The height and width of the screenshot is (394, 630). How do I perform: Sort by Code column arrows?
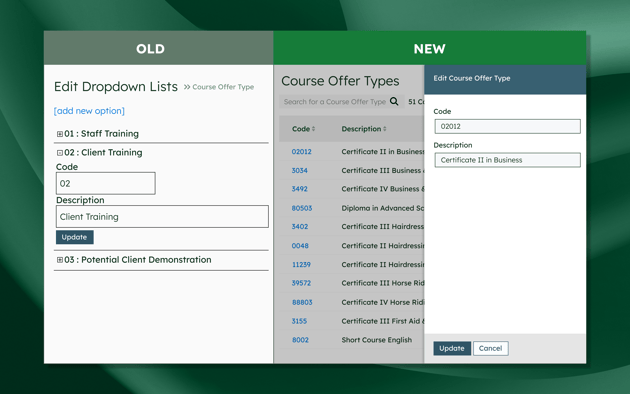click(313, 129)
